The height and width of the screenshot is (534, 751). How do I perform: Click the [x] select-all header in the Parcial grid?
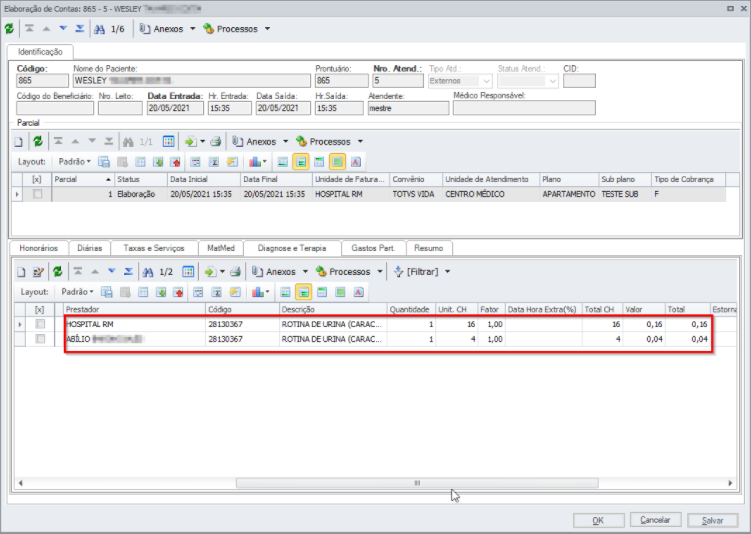(37, 179)
